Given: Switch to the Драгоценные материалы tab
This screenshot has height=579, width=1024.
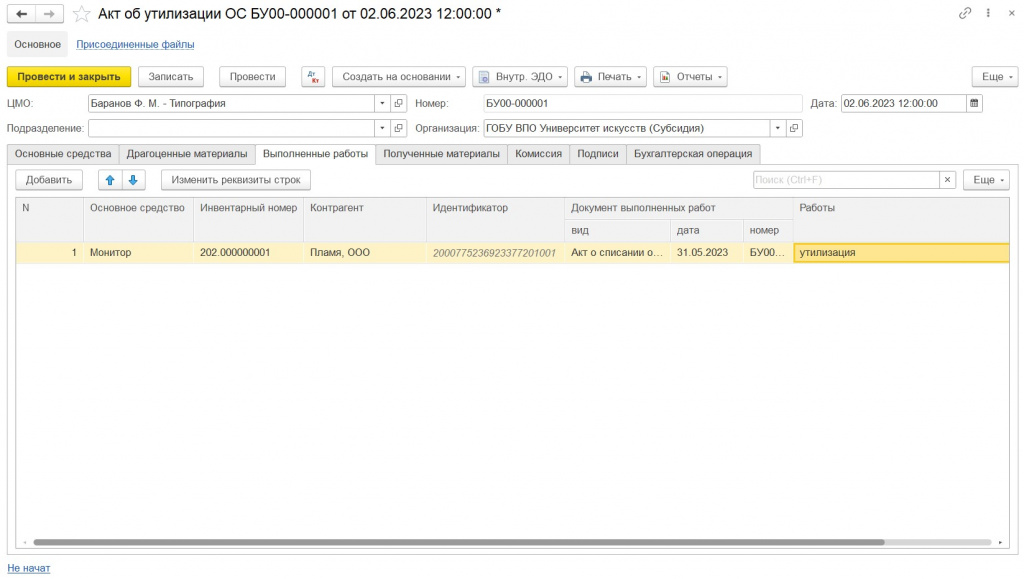Looking at the screenshot, I should click(x=187, y=154).
